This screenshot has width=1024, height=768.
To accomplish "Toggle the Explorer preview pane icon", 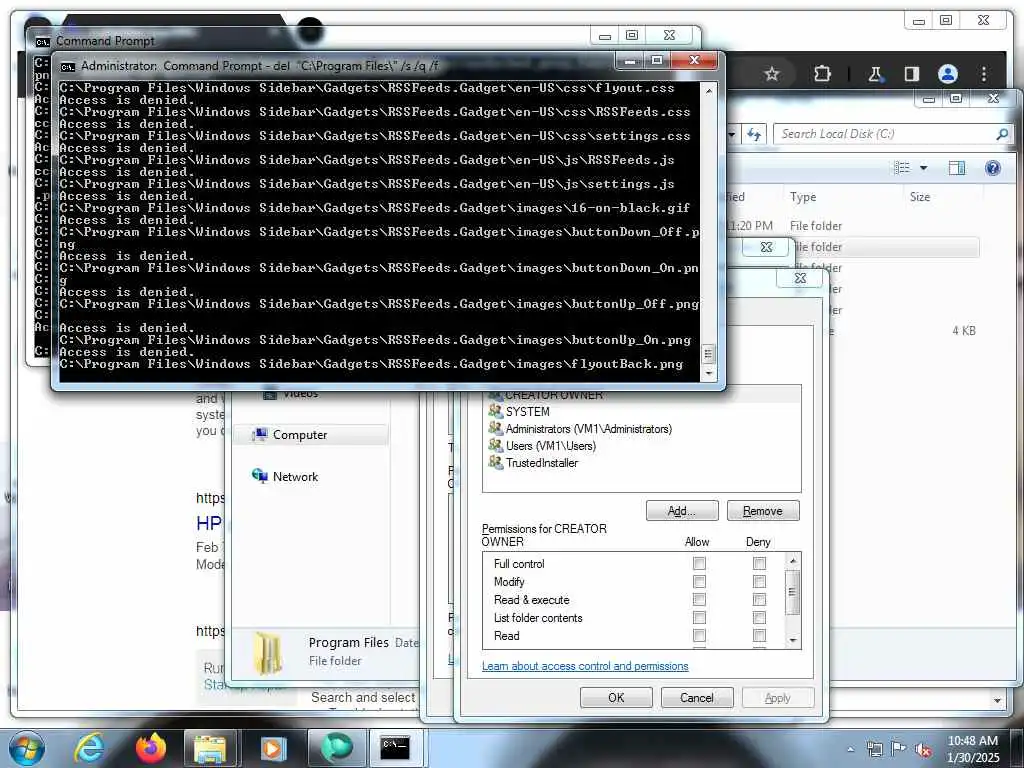I will (x=956, y=168).
